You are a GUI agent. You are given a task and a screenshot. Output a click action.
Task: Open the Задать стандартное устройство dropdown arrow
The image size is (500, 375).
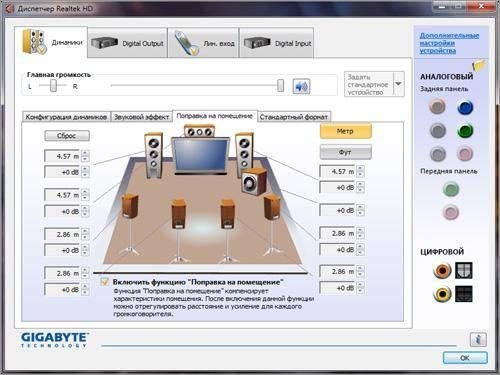tap(399, 84)
